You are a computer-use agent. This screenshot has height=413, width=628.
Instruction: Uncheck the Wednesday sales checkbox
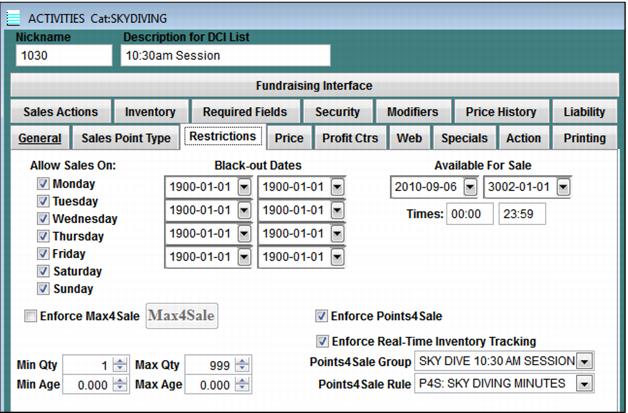pyautogui.click(x=43, y=219)
